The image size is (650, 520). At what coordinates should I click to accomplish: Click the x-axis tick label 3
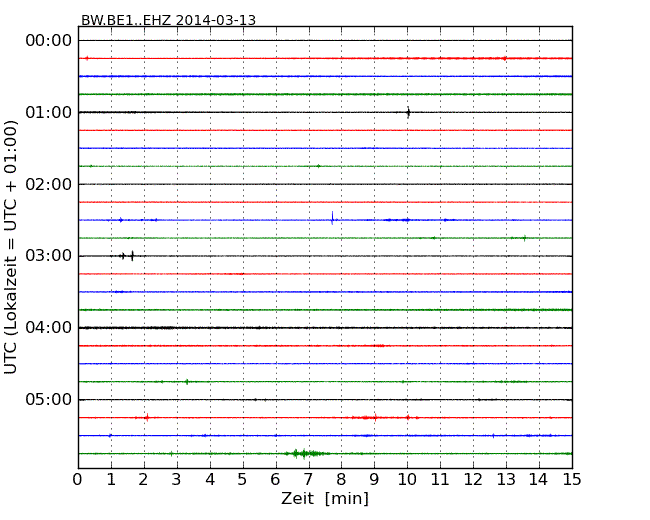[x=177, y=479]
